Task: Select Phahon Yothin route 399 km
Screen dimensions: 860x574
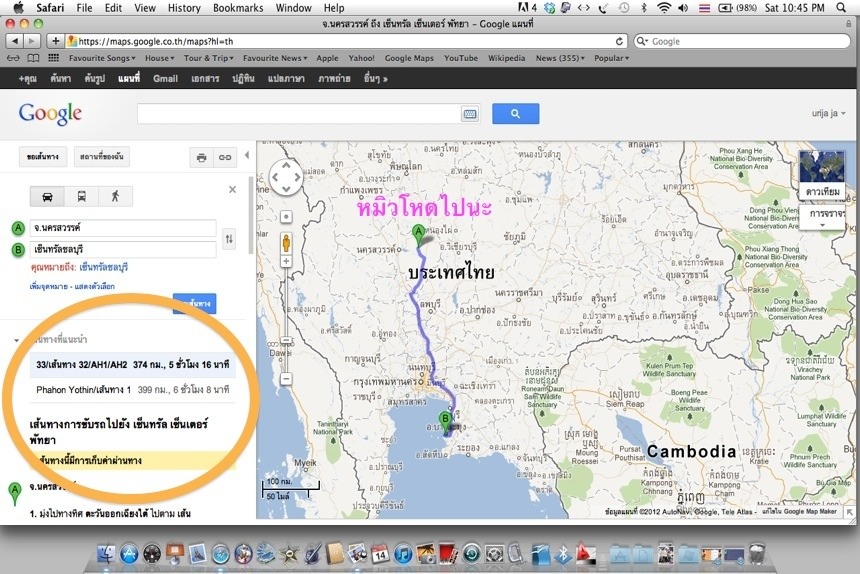Action: pyautogui.click(x=133, y=390)
